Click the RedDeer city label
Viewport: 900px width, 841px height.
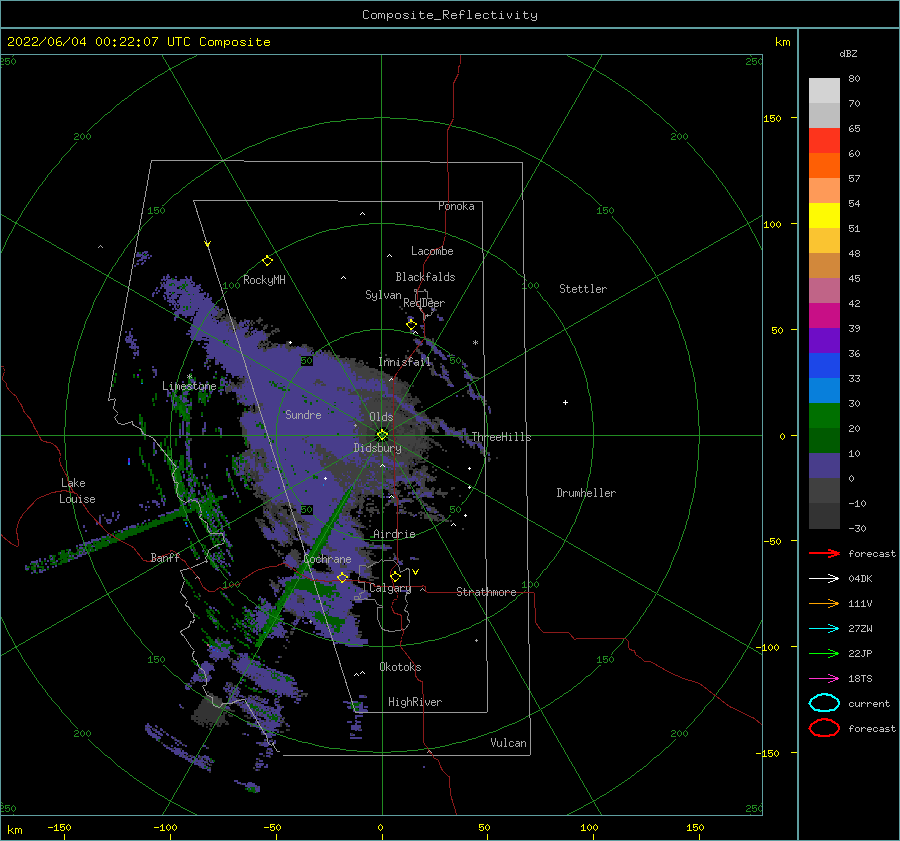[424, 303]
